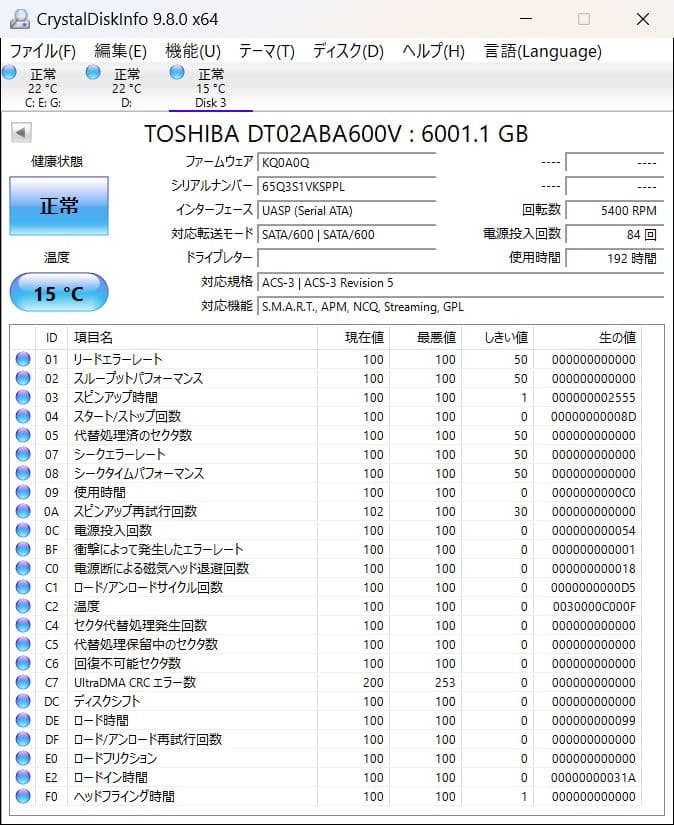Click blue status orb for attribute 02
This screenshot has width=674, height=825.
[x=23, y=378]
